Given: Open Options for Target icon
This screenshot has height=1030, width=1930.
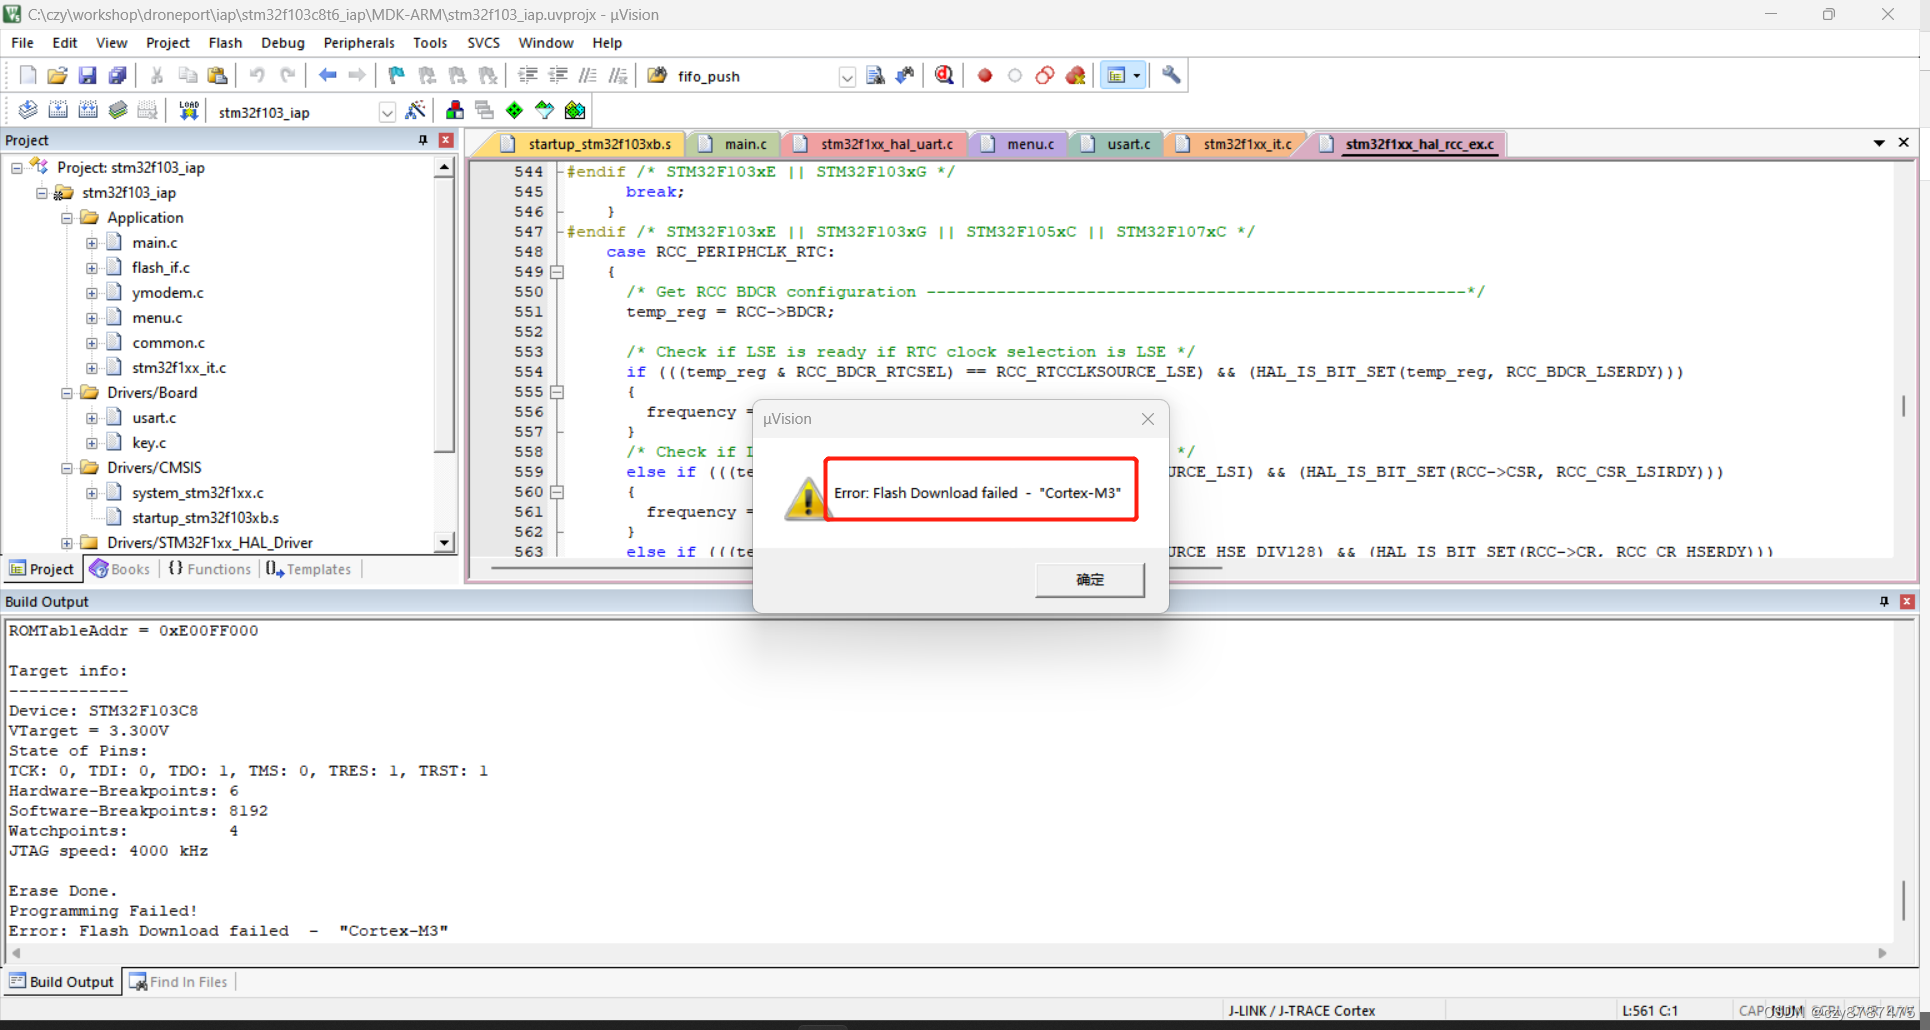Looking at the screenshot, I should pos(415,110).
